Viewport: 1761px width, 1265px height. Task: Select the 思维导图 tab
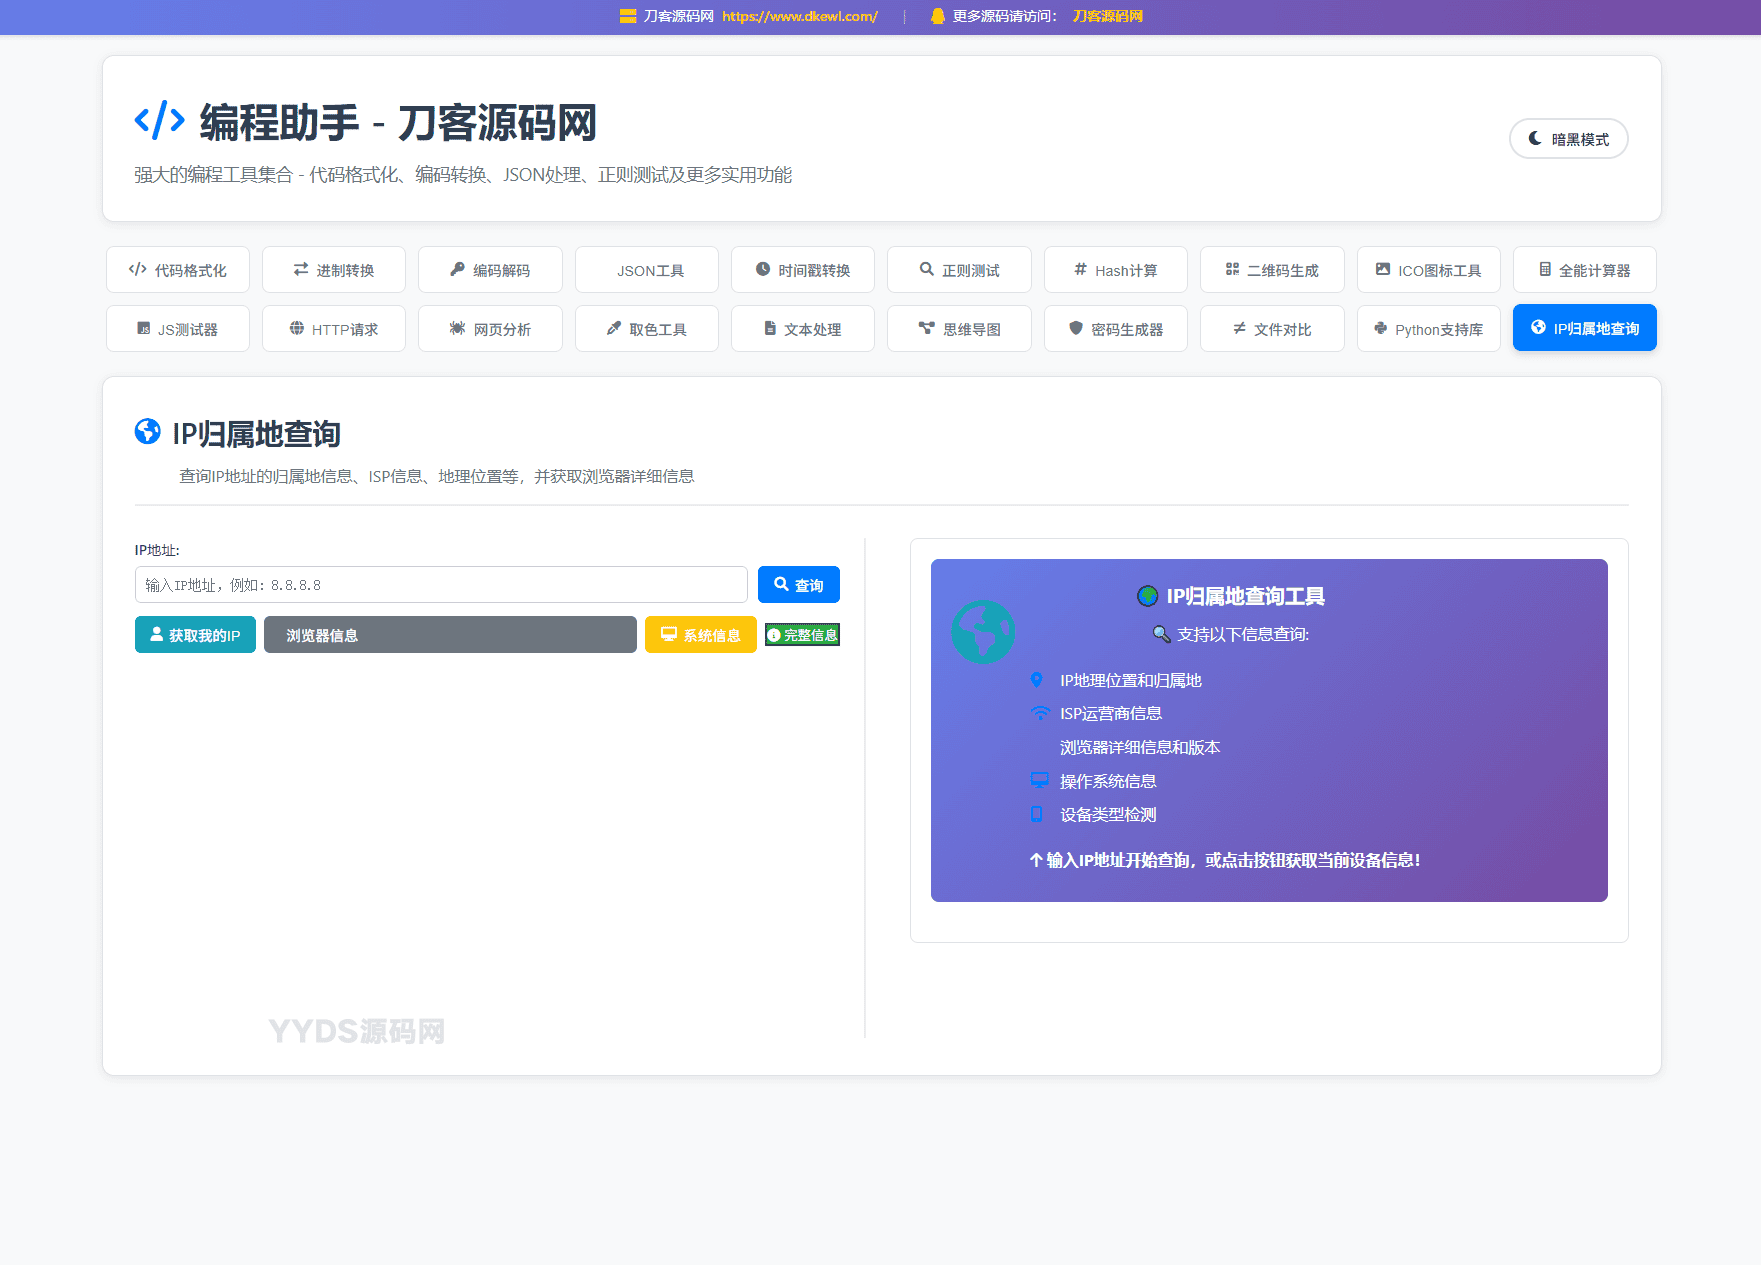[959, 329]
